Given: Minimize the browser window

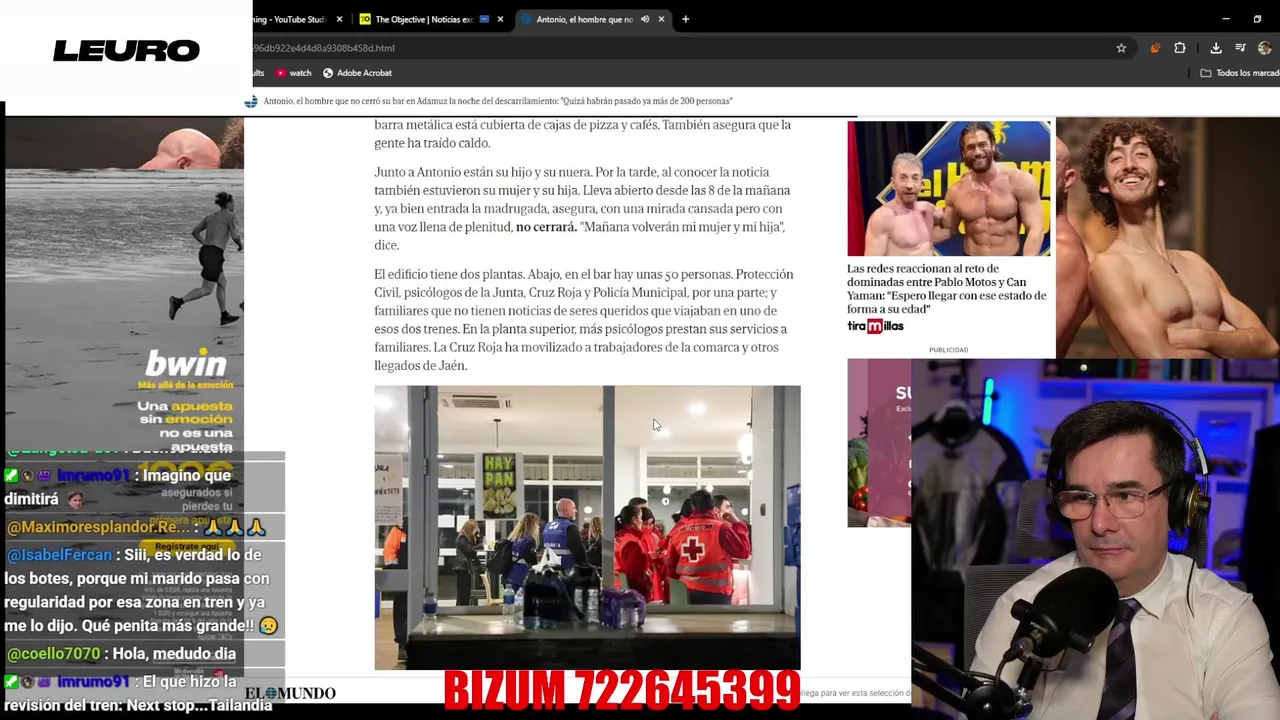Looking at the screenshot, I should coord(1226,19).
